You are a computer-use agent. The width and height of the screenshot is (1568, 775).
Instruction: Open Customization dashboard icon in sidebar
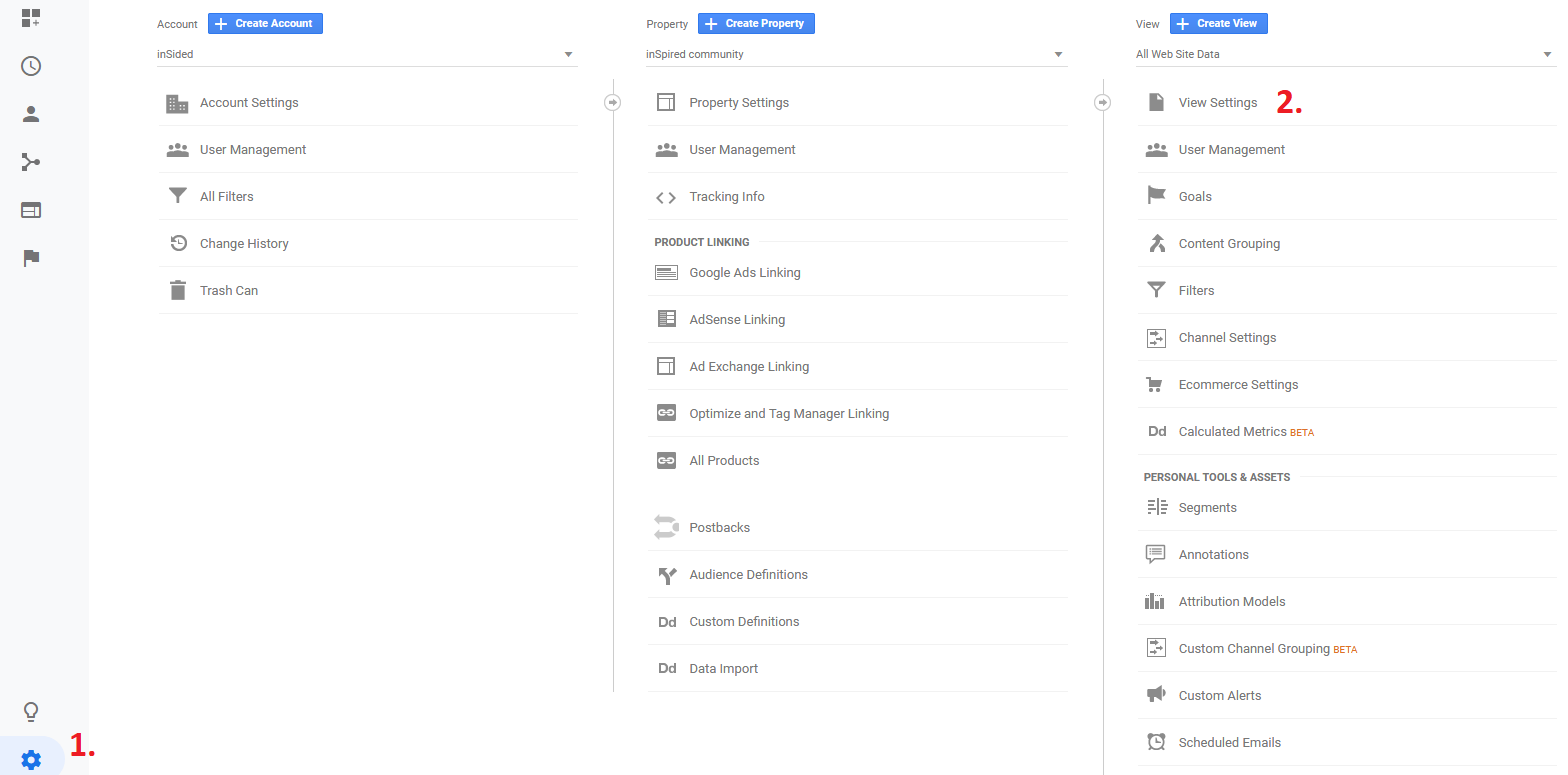31,18
